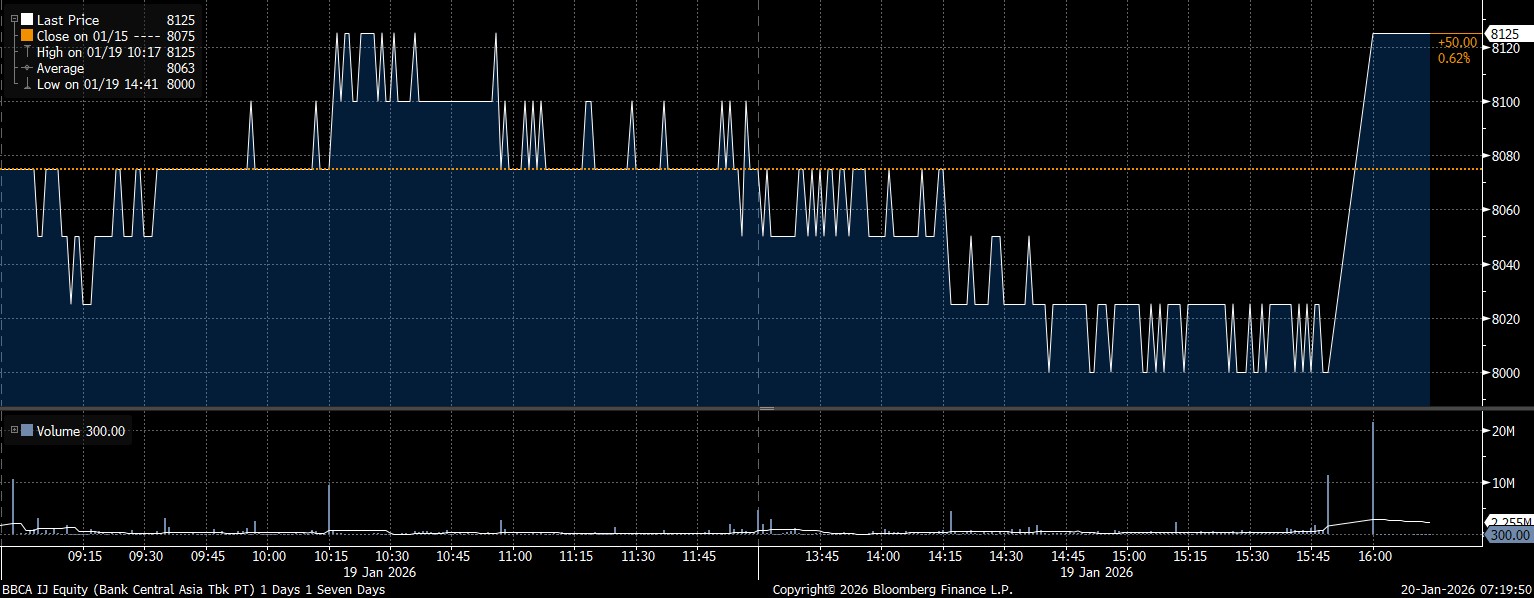Collapse the Last Price legend tree

[14, 19]
